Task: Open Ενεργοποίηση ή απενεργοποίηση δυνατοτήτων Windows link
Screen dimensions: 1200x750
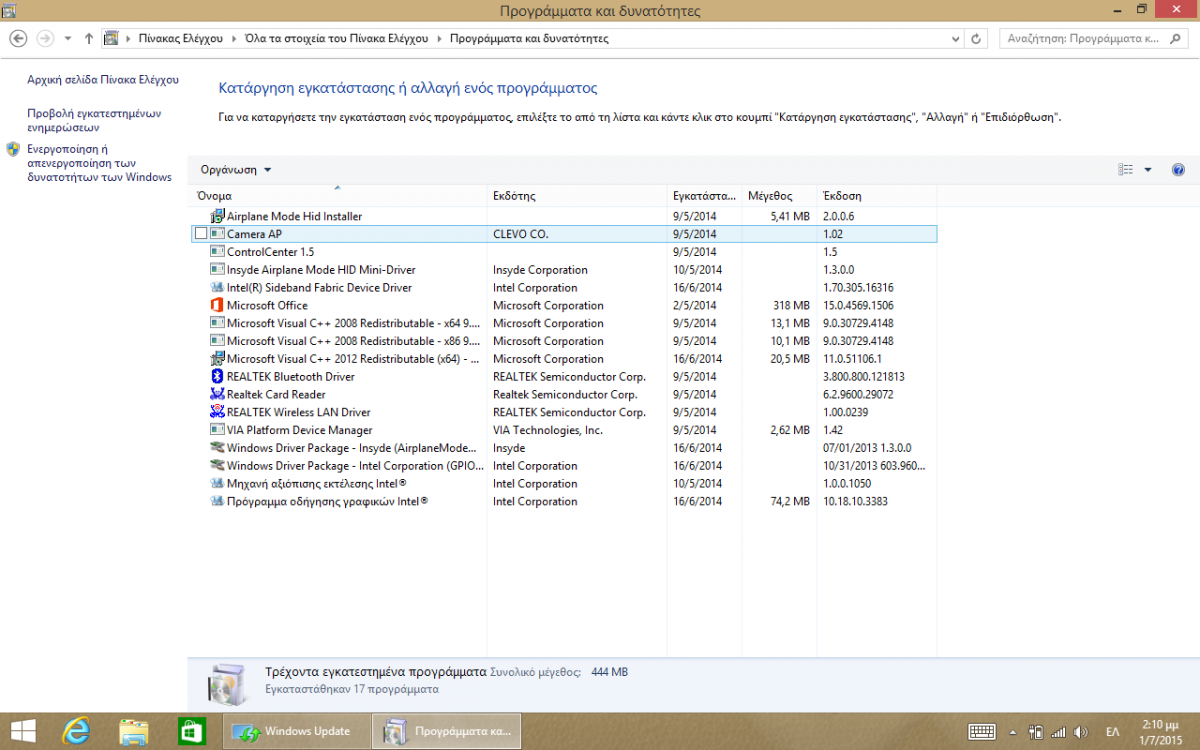Action: [99, 163]
